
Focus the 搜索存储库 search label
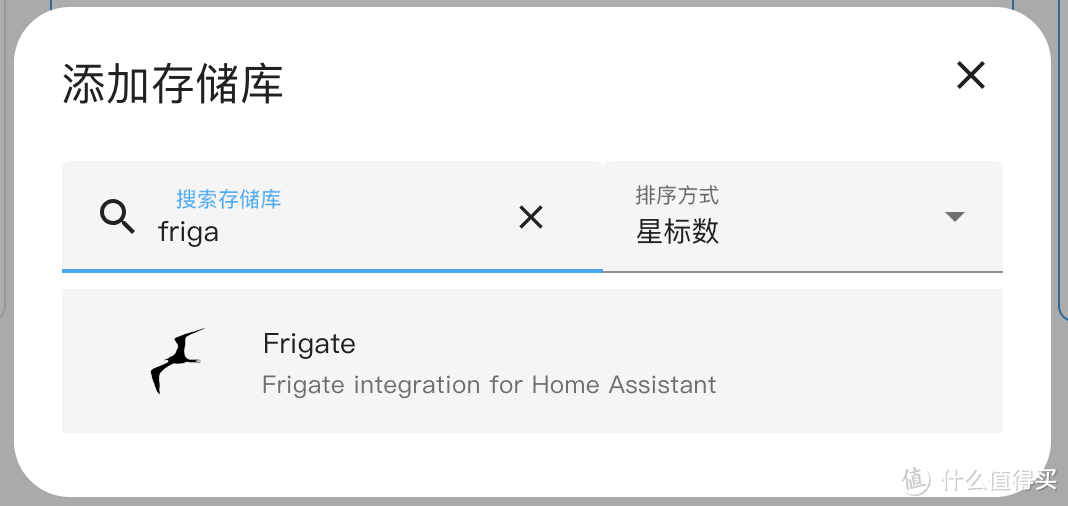(x=228, y=199)
